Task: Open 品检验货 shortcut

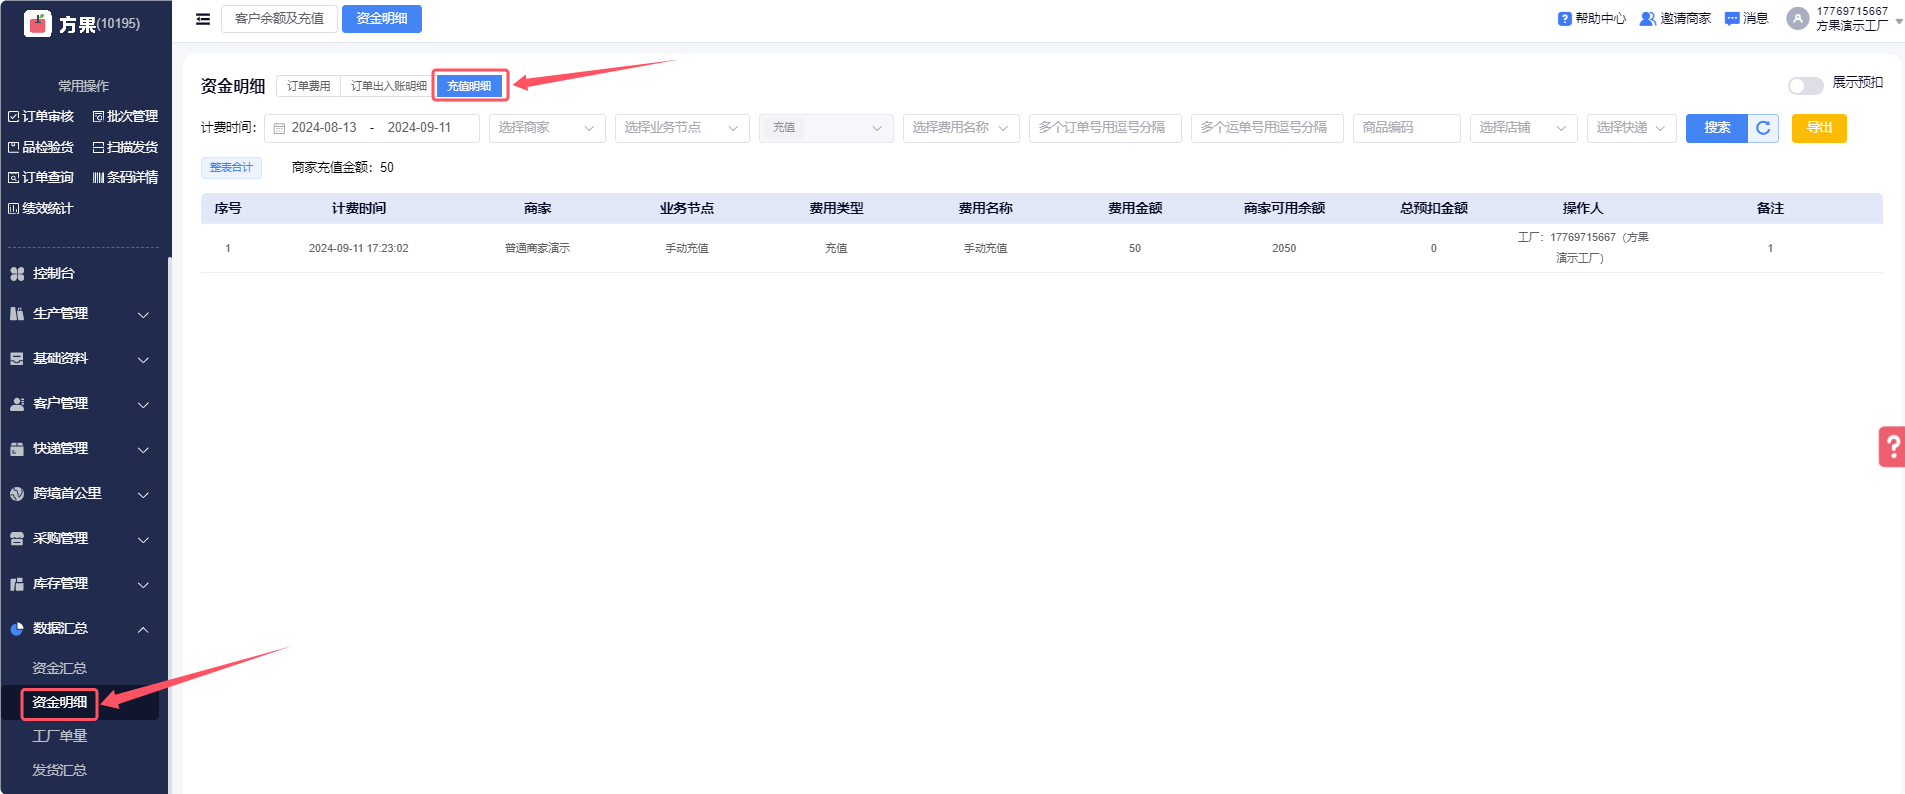Action: point(41,147)
